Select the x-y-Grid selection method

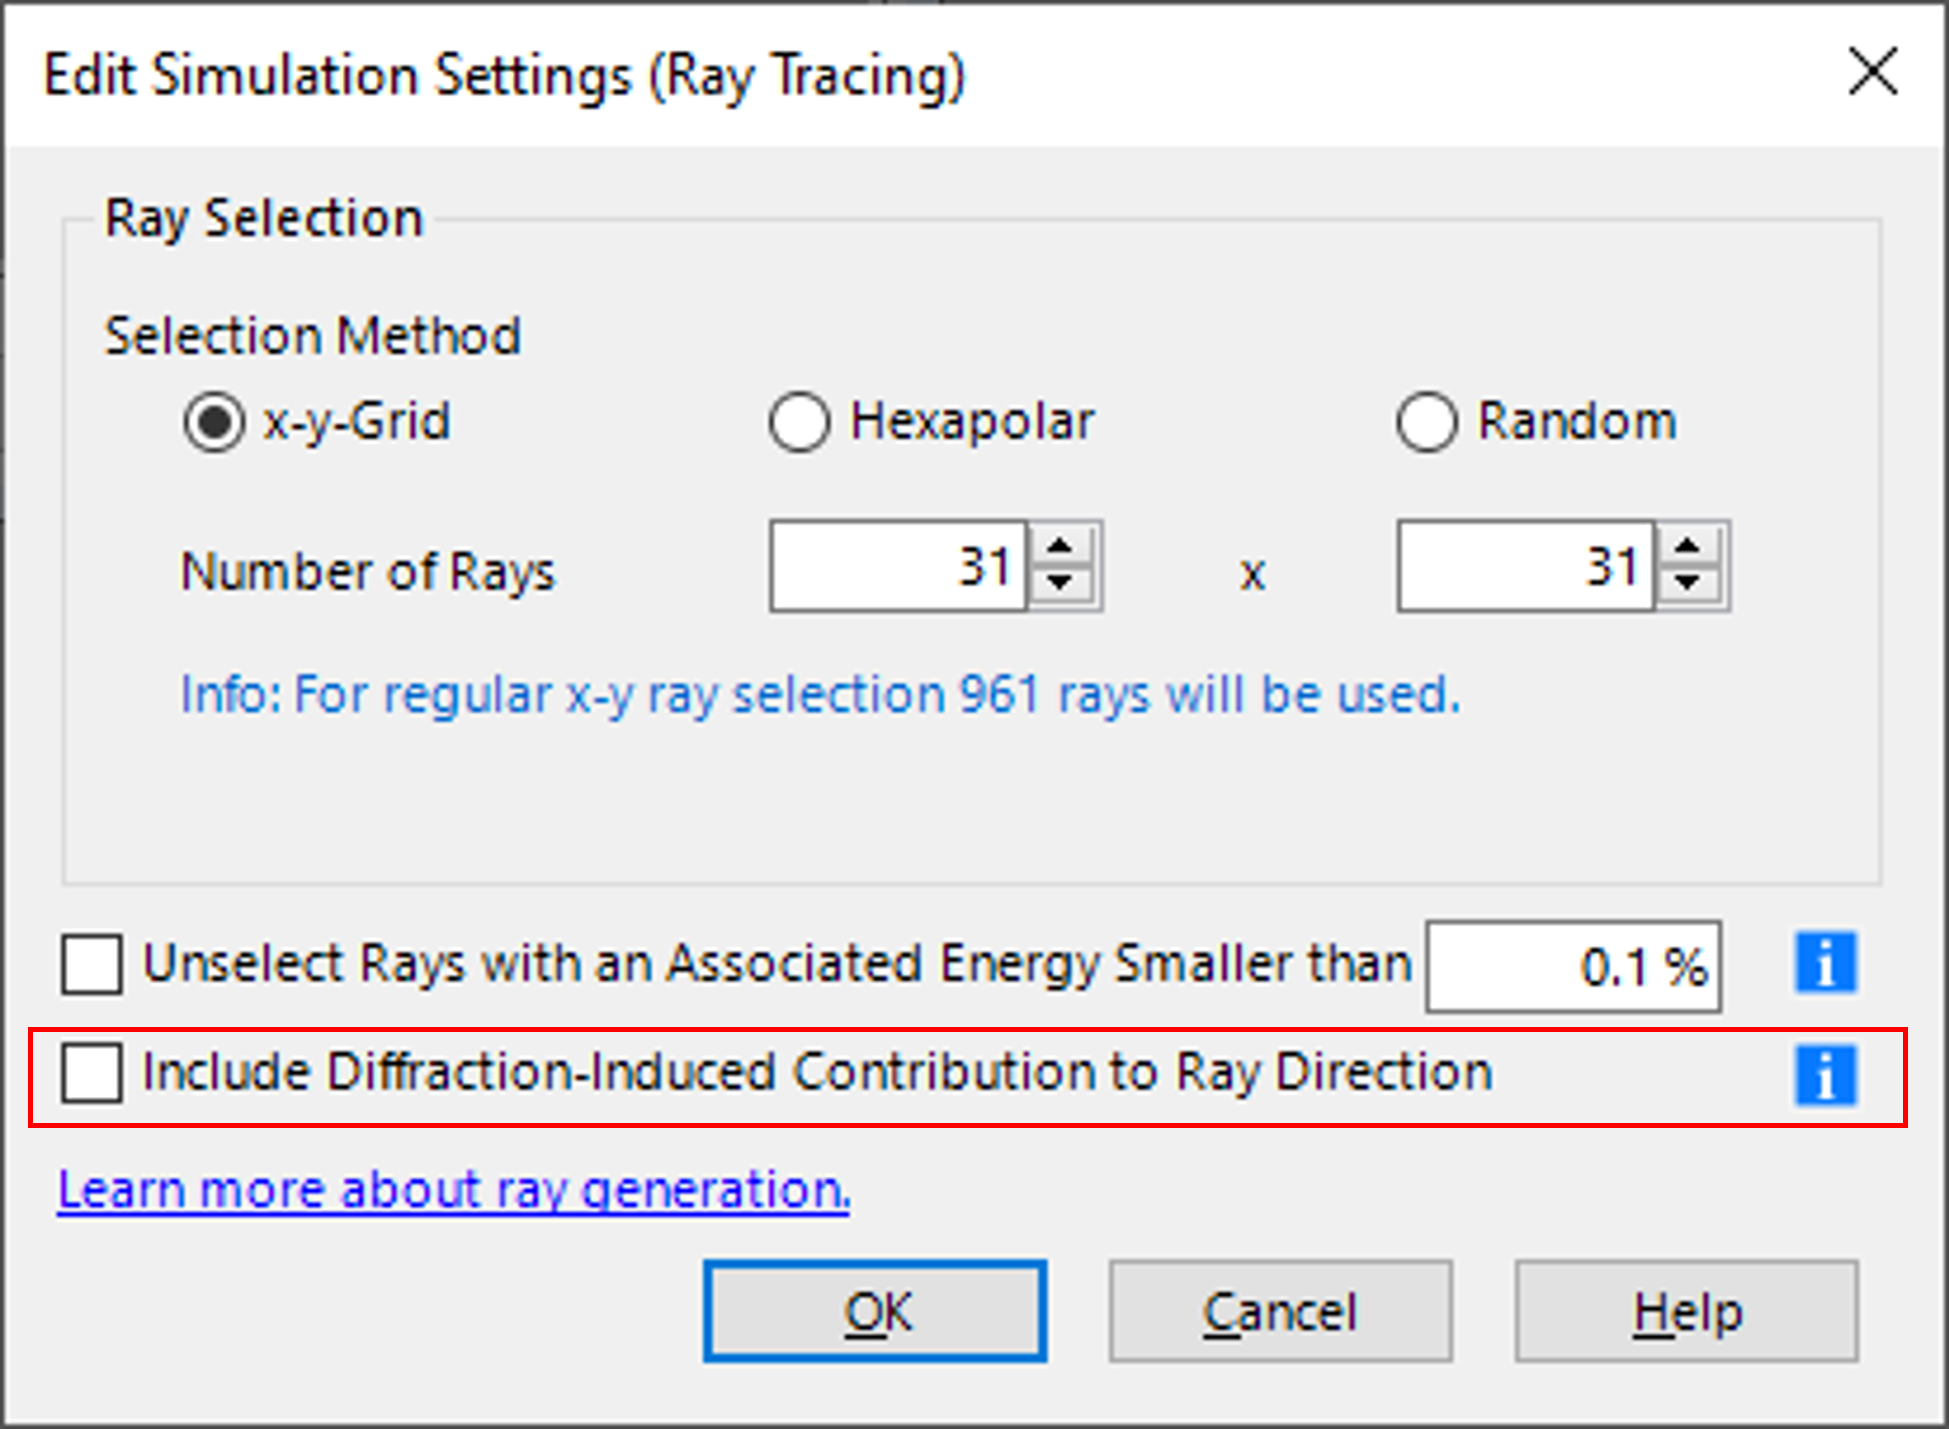pos(214,422)
